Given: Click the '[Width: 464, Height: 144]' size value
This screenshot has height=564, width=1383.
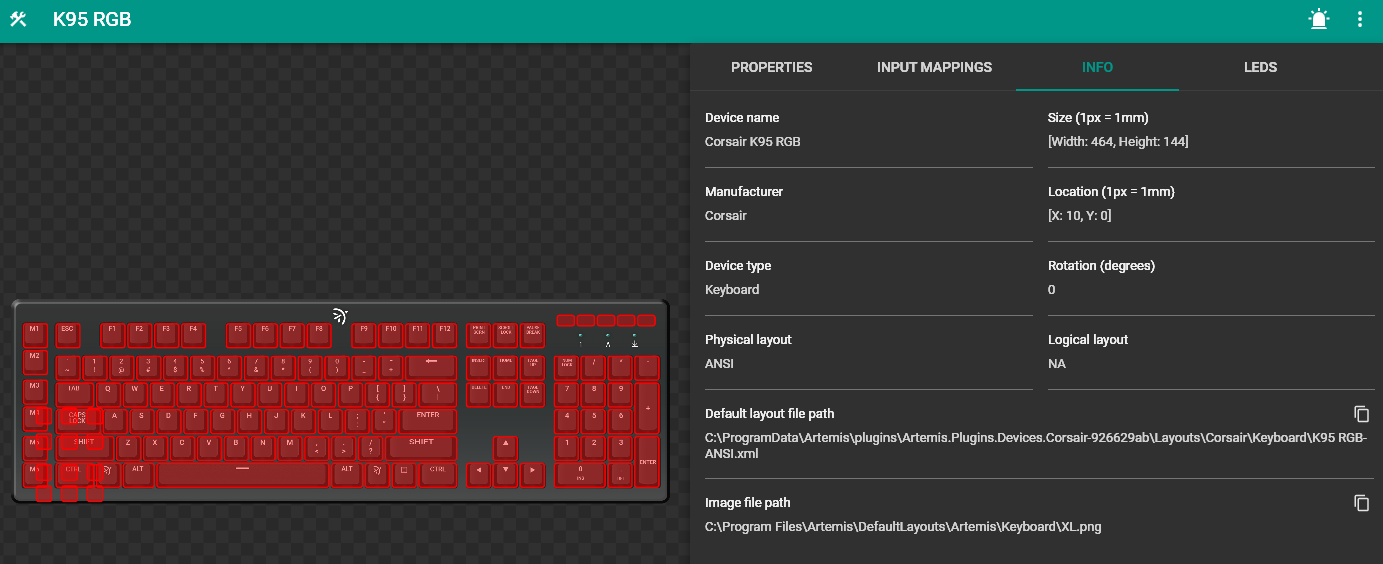Looking at the screenshot, I should (1118, 141).
